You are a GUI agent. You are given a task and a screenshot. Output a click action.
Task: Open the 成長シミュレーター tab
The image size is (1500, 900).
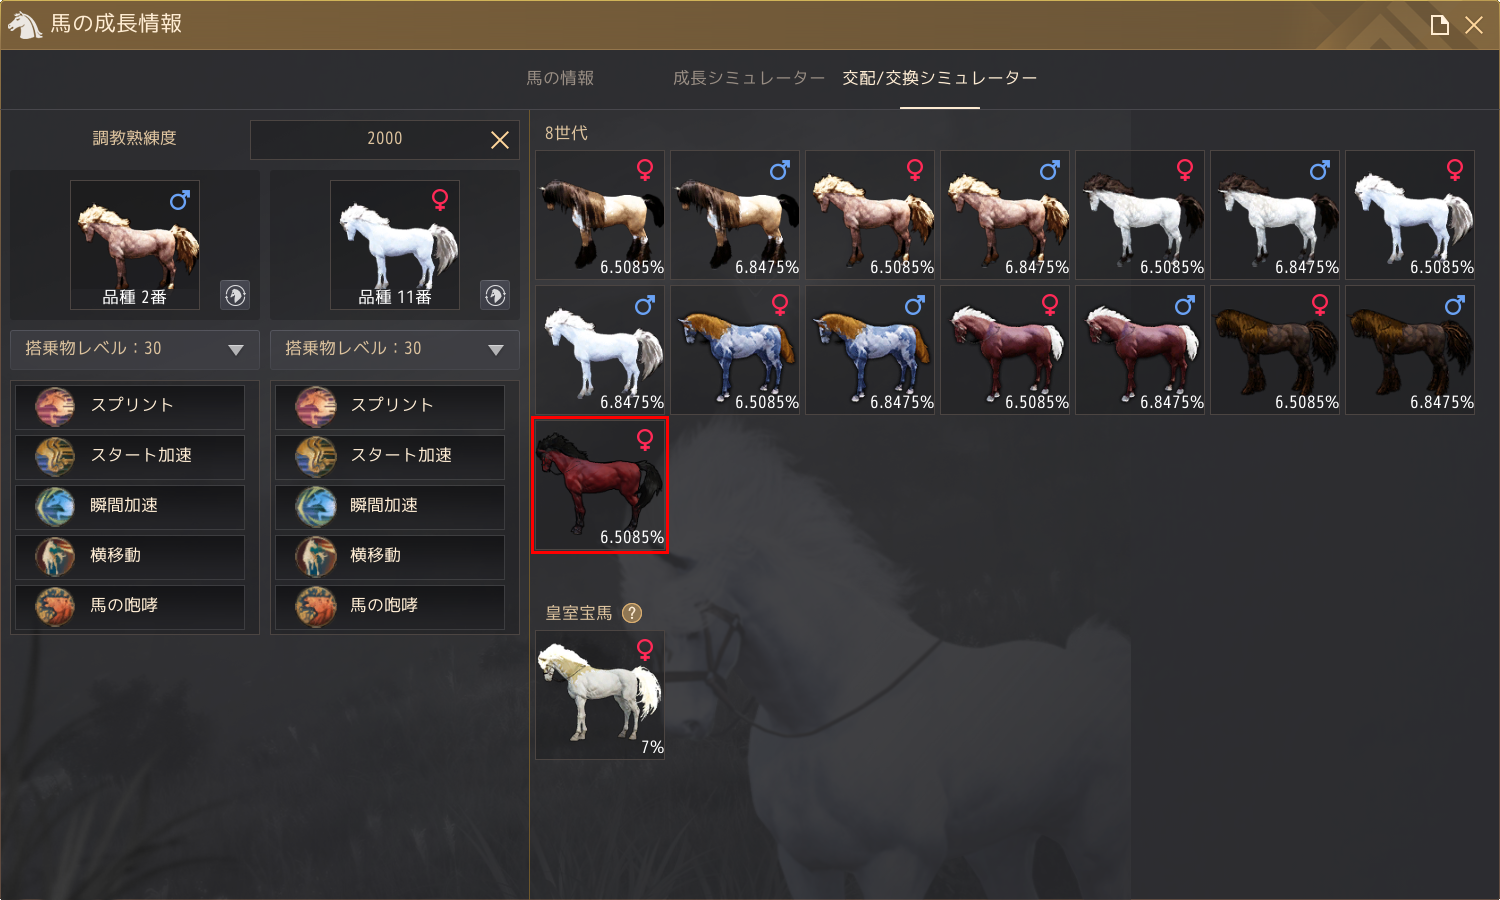point(749,78)
